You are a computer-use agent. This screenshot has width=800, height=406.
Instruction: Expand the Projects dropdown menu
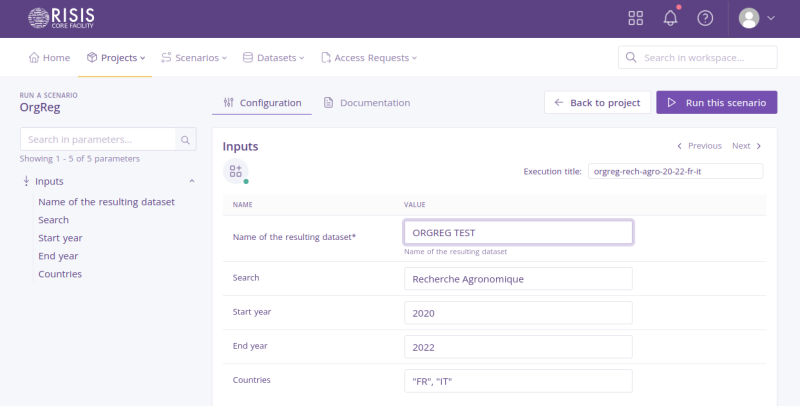[116, 58]
